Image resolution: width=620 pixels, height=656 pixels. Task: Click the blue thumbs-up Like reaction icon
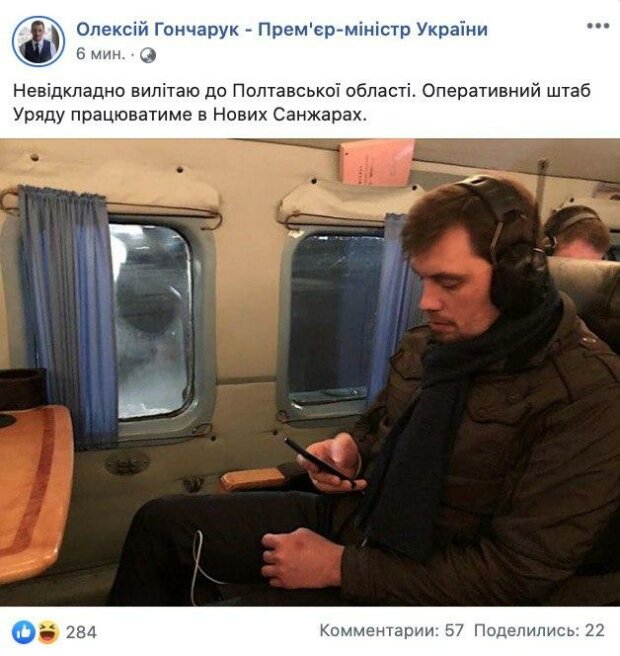23,632
